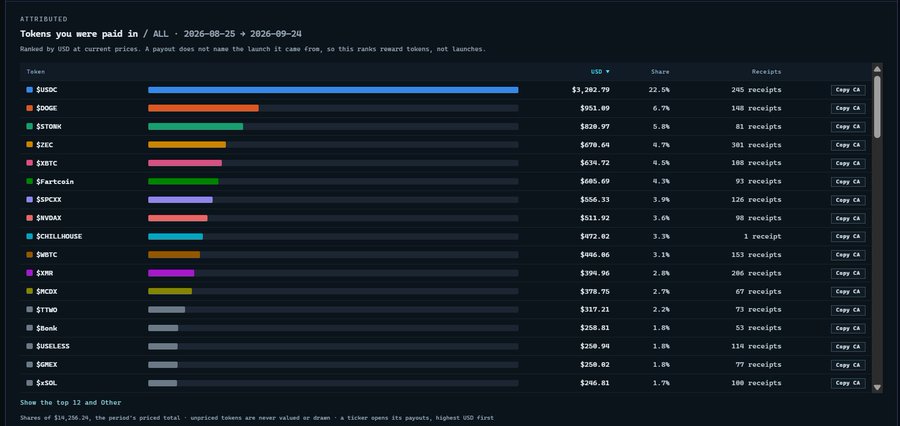This screenshot has width=900, height=426.
Task: Click the green $STONK color swatch
Action: coord(29,126)
